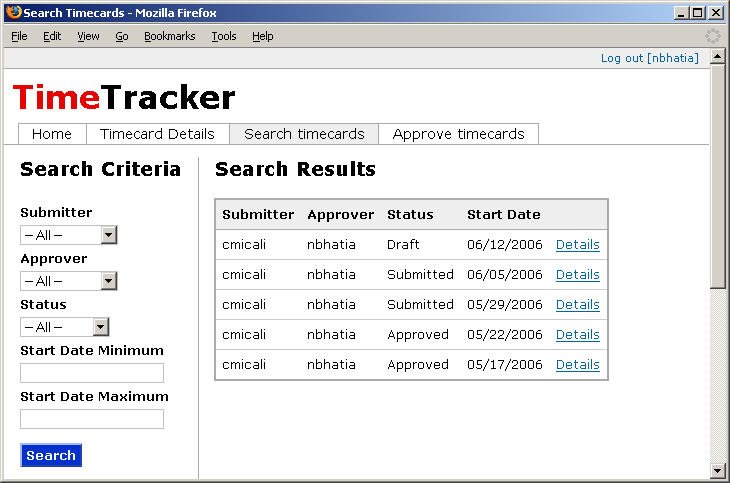Click the scrollbar up arrow

(717, 57)
